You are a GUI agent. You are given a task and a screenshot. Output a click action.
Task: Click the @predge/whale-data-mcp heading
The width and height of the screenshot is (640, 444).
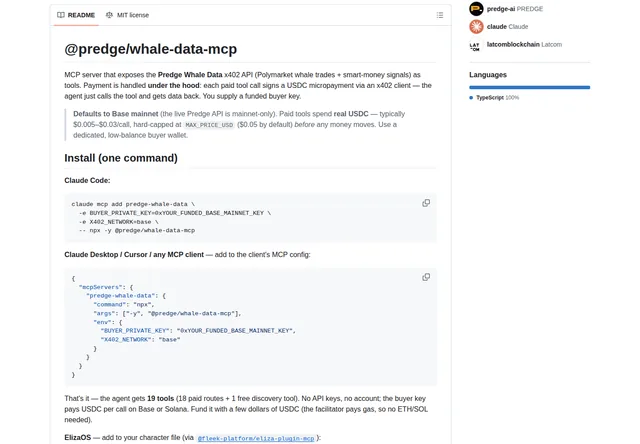(x=151, y=49)
